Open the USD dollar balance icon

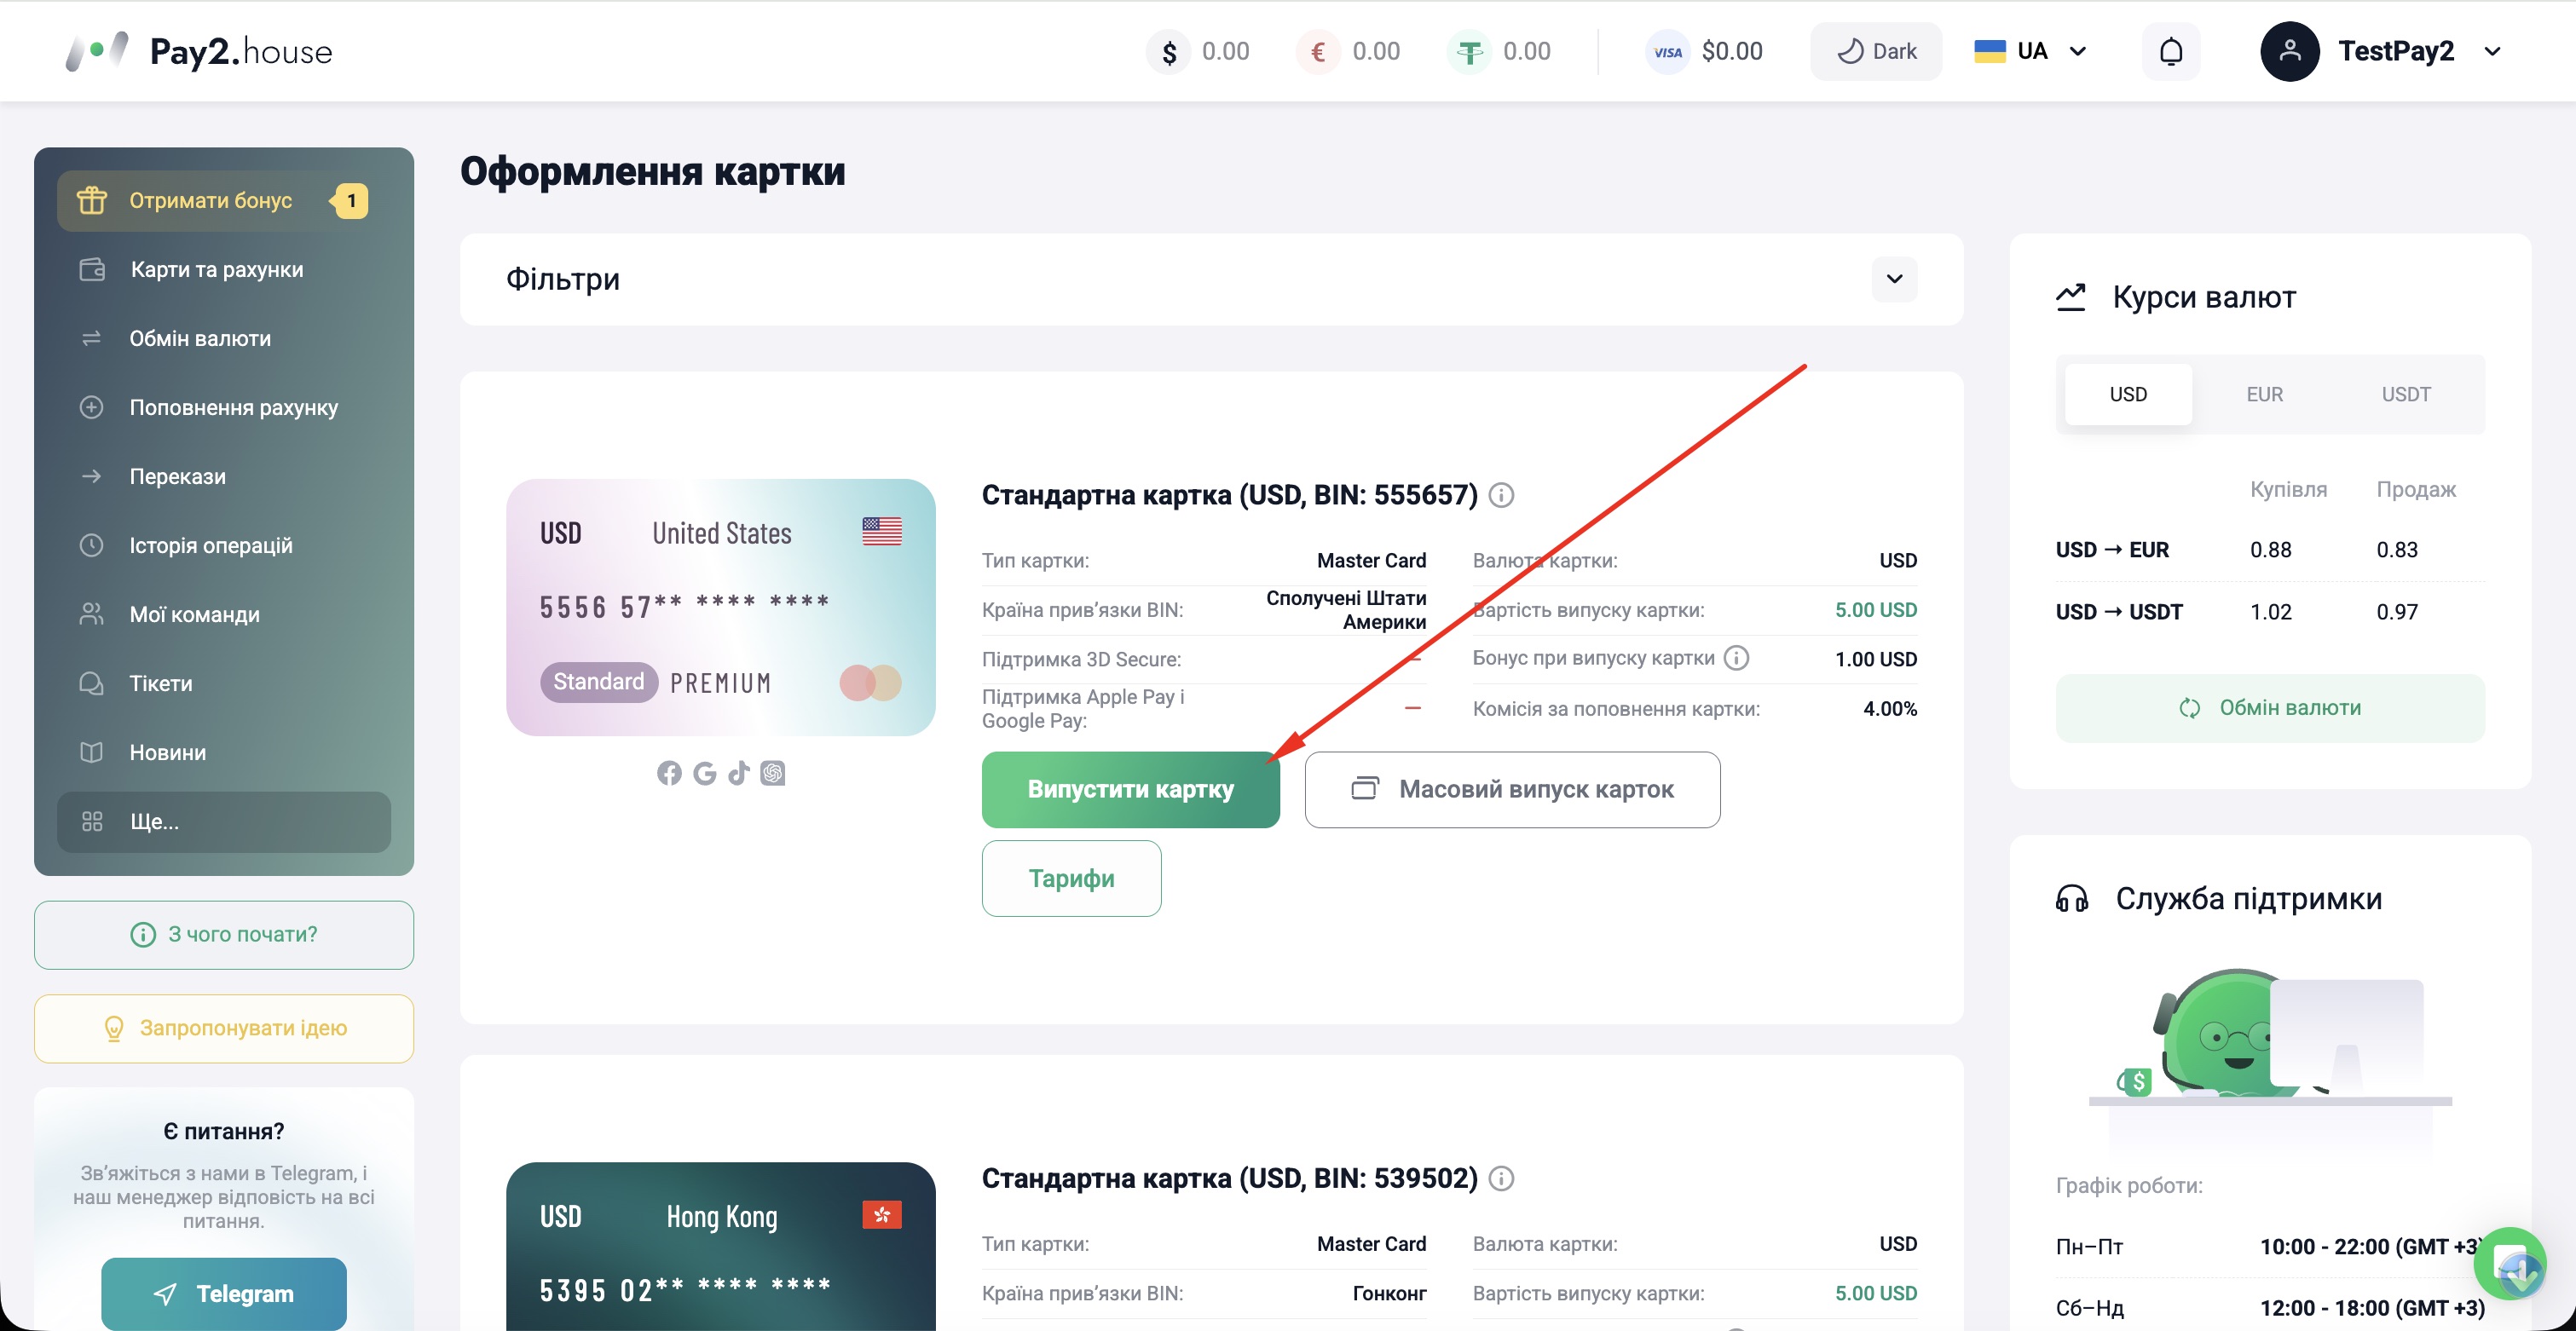(1168, 52)
